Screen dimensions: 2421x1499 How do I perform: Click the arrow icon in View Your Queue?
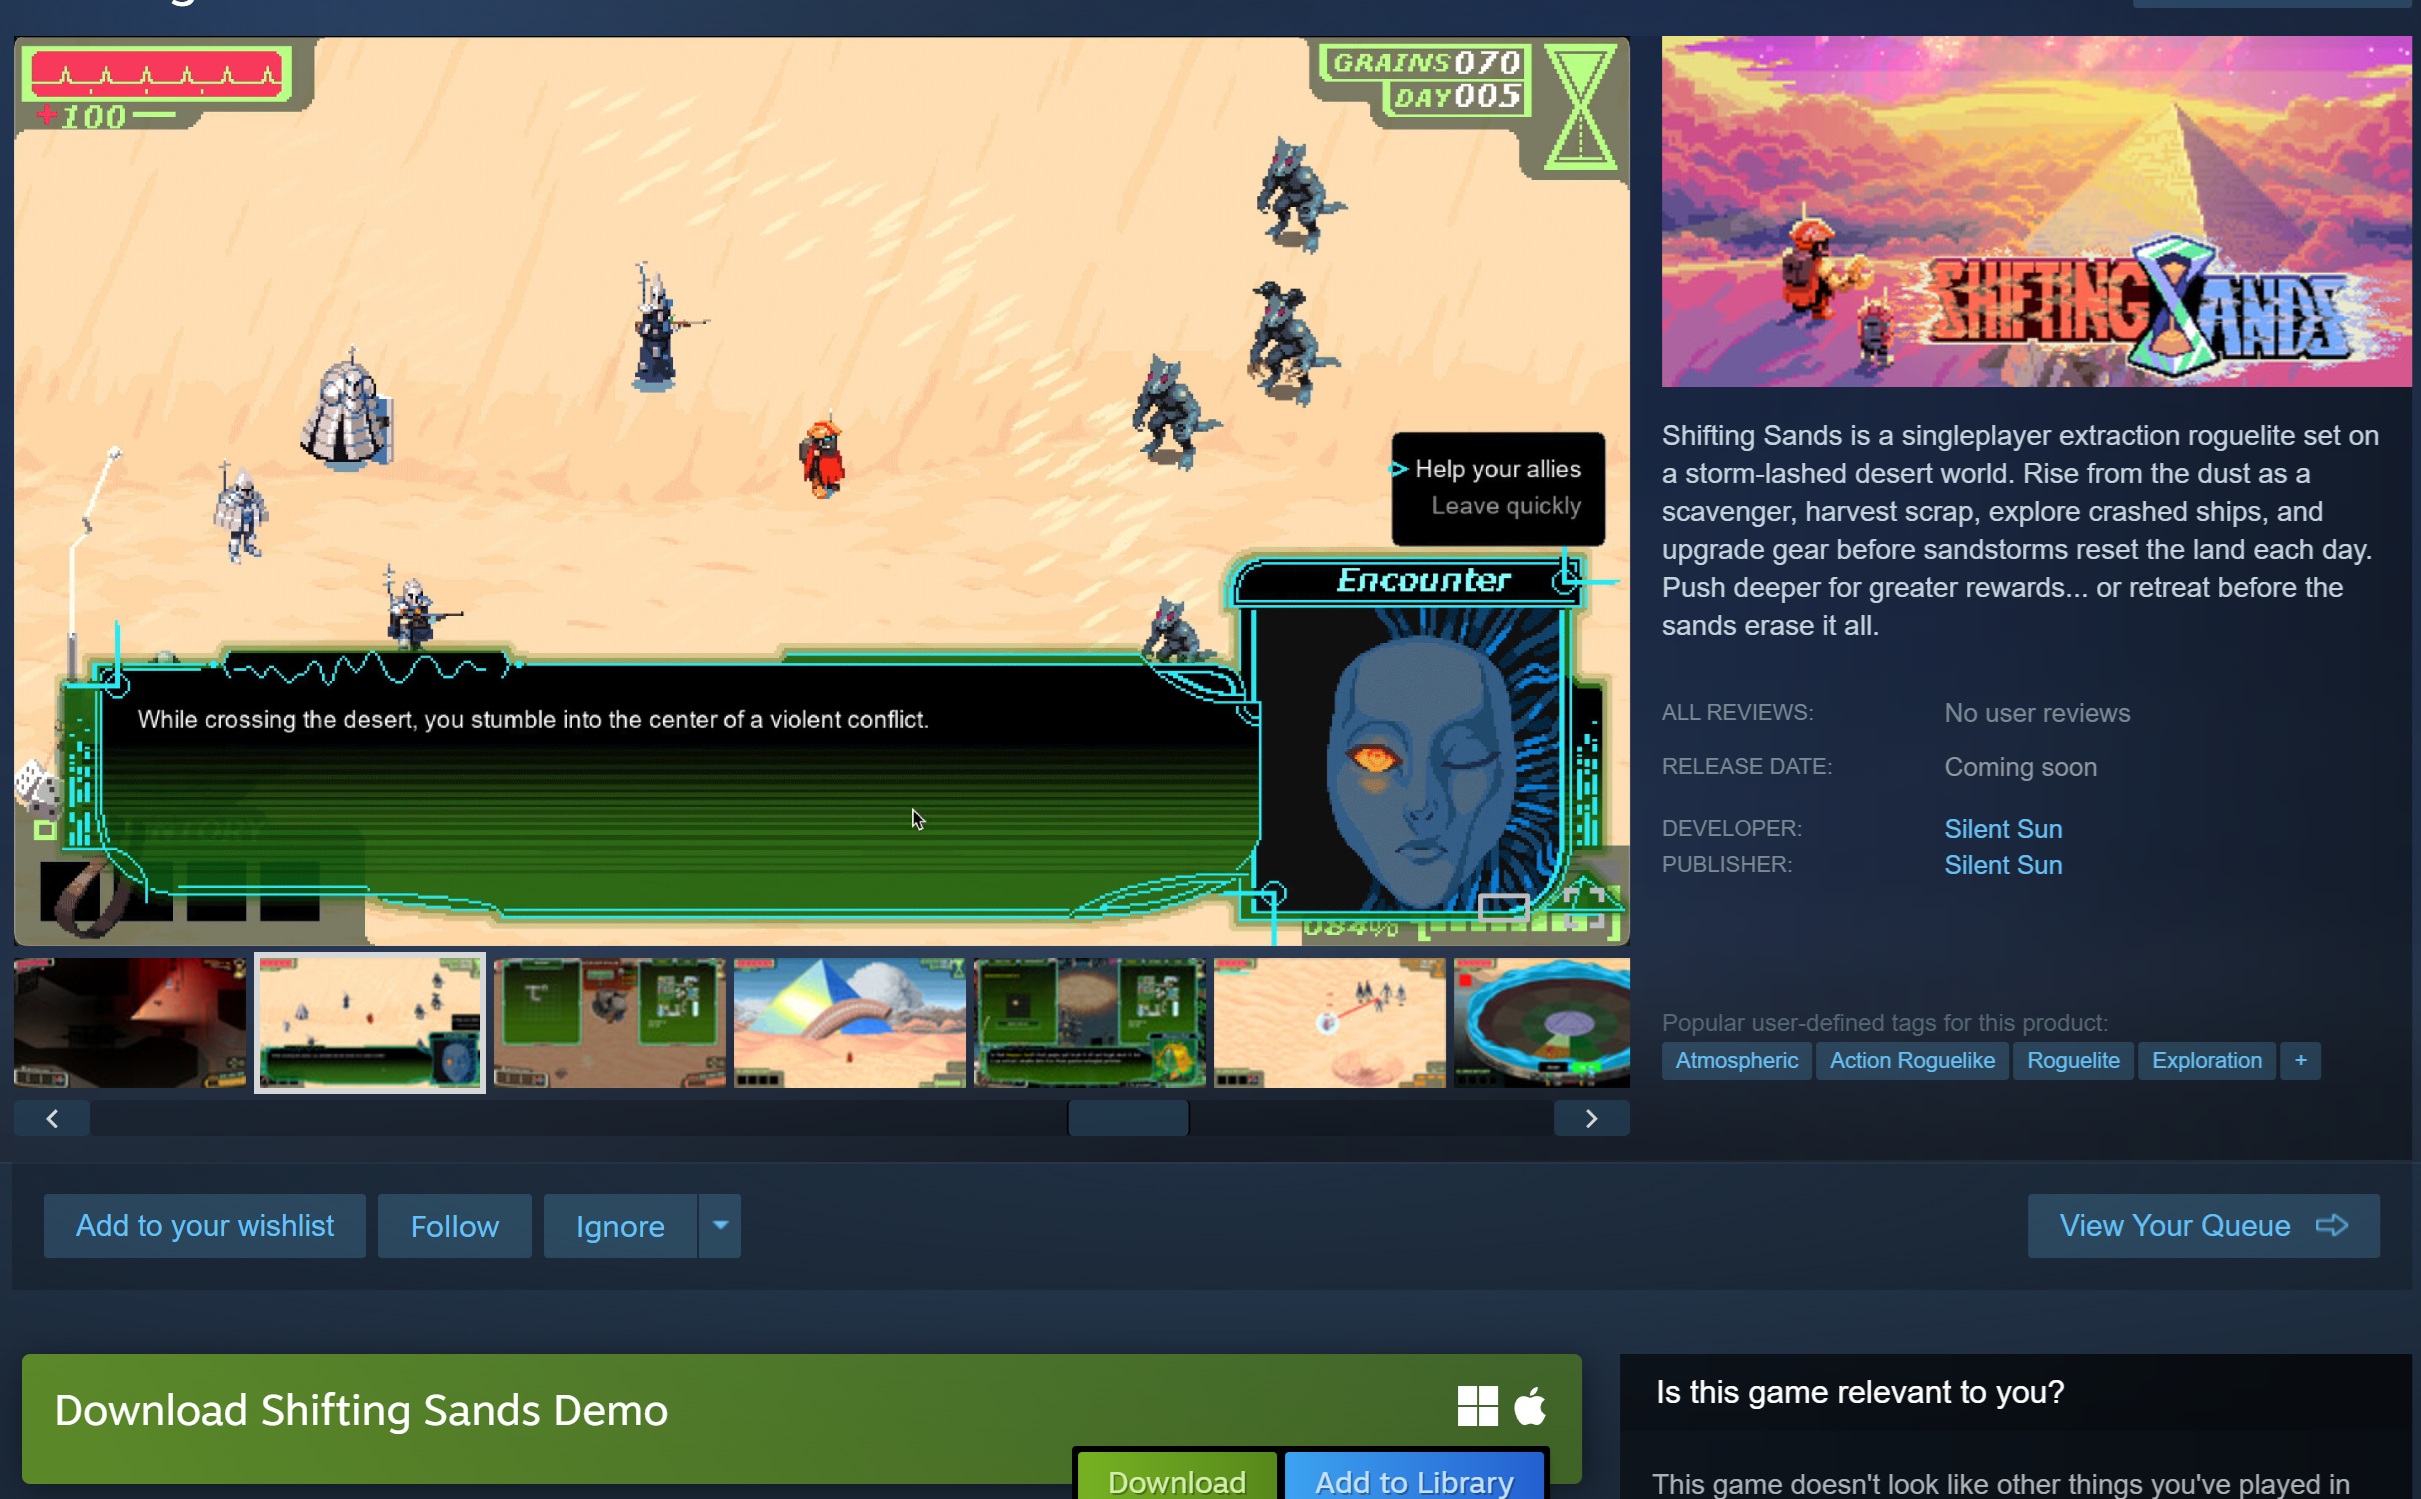point(2332,1225)
